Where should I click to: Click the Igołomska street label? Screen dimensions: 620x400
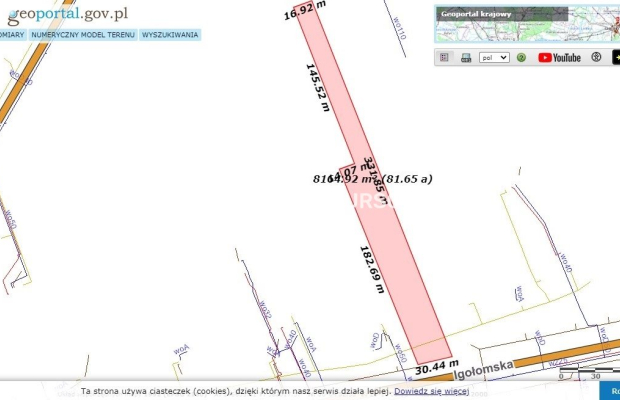pyautogui.click(x=483, y=368)
